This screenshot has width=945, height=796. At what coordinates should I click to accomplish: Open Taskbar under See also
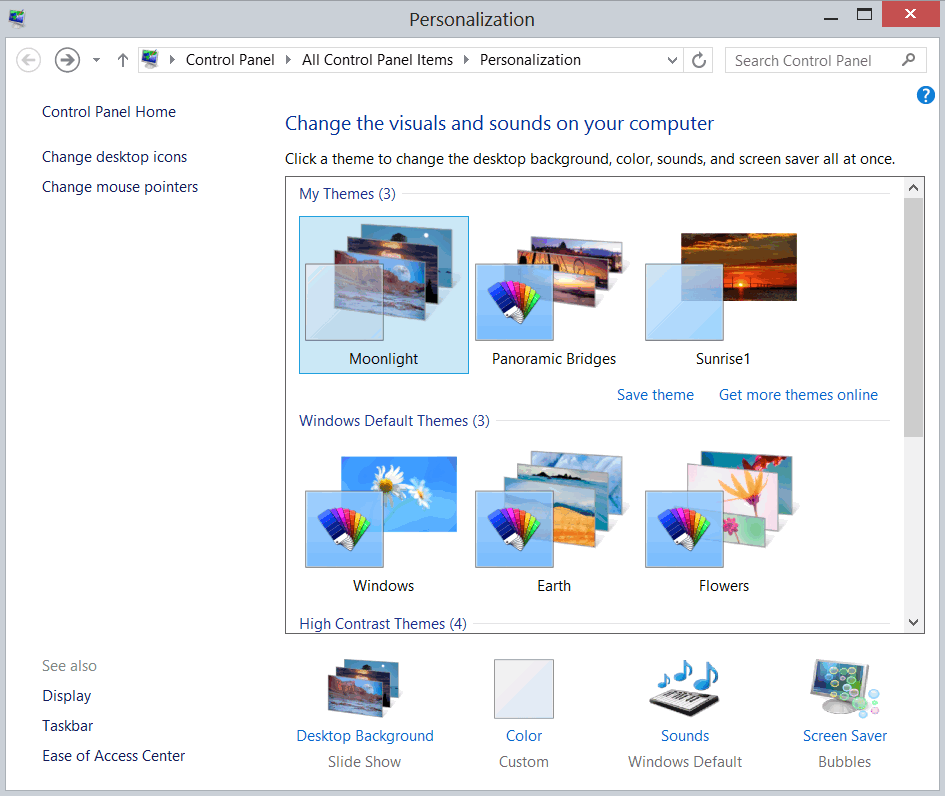coord(68,725)
